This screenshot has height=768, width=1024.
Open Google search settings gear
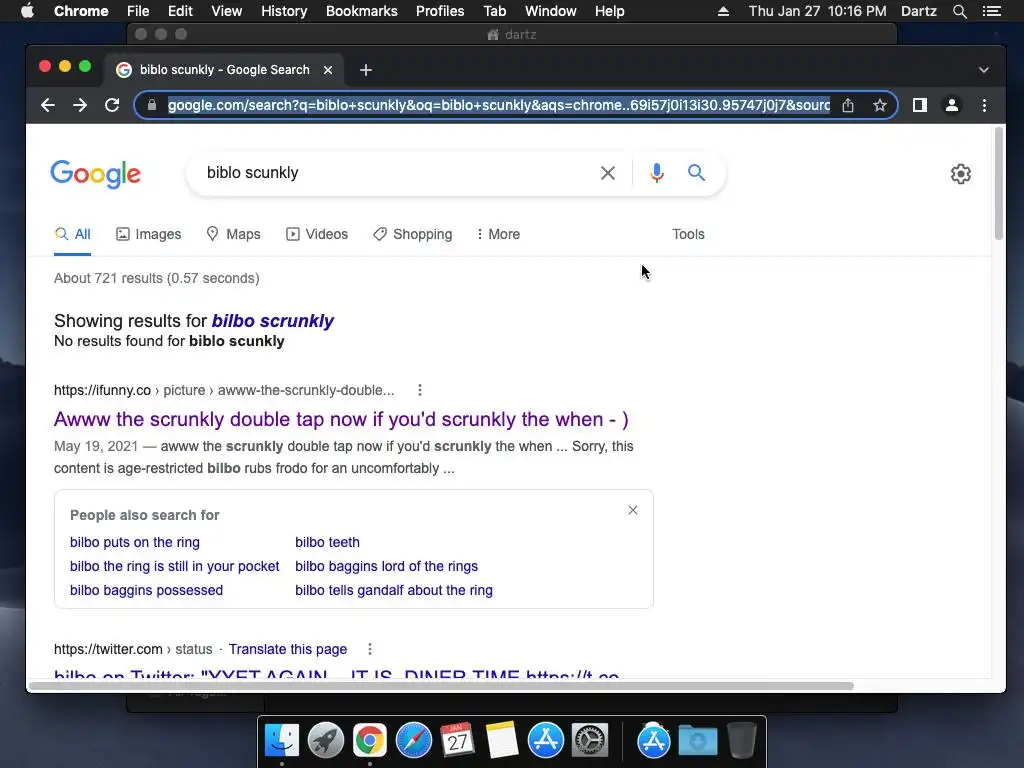click(x=961, y=174)
